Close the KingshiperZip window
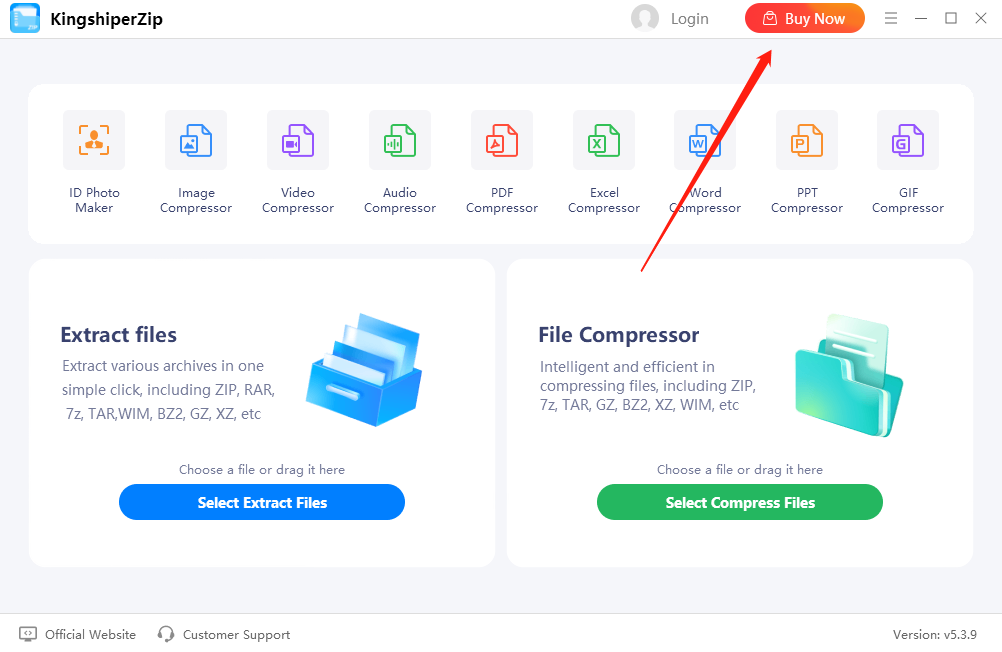The image size is (1002, 652). tap(981, 18)
